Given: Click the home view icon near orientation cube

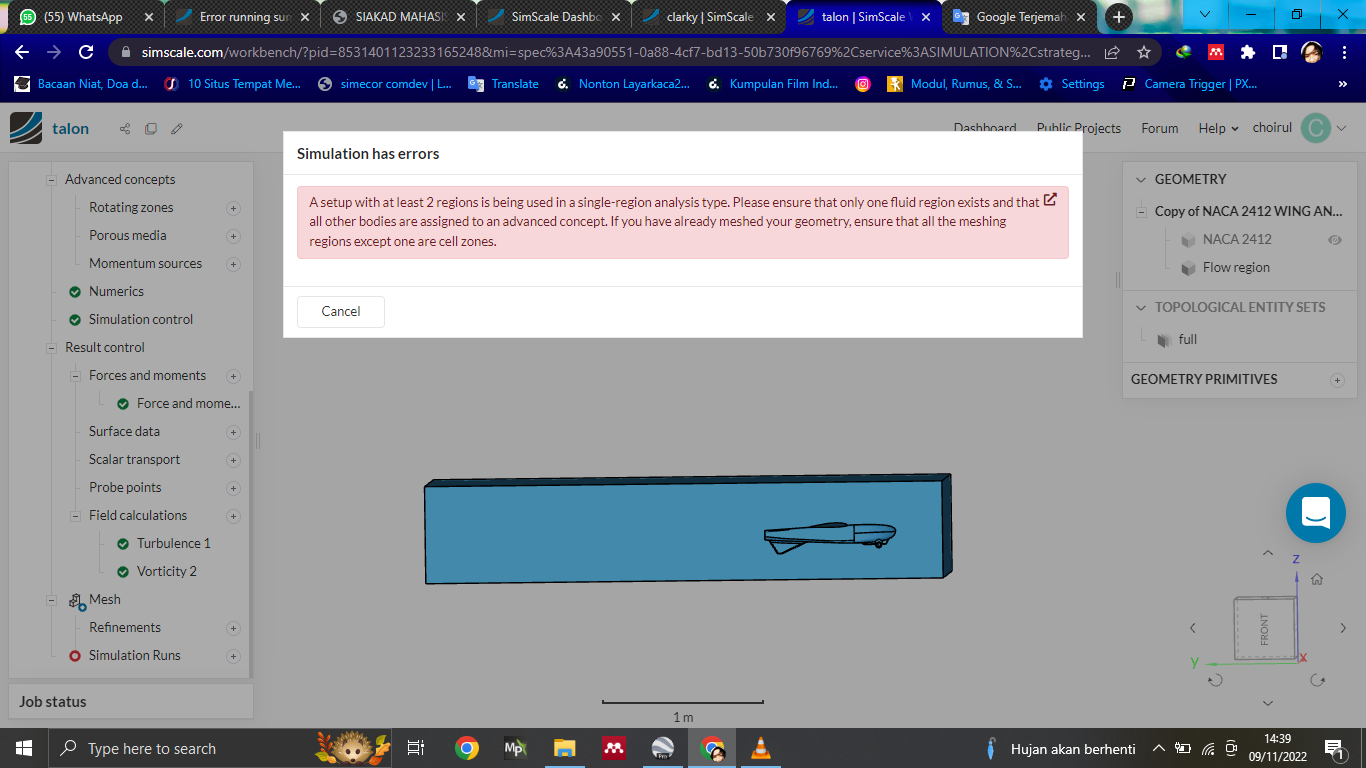Looking at the screenshot, I should click(1317, 578).
